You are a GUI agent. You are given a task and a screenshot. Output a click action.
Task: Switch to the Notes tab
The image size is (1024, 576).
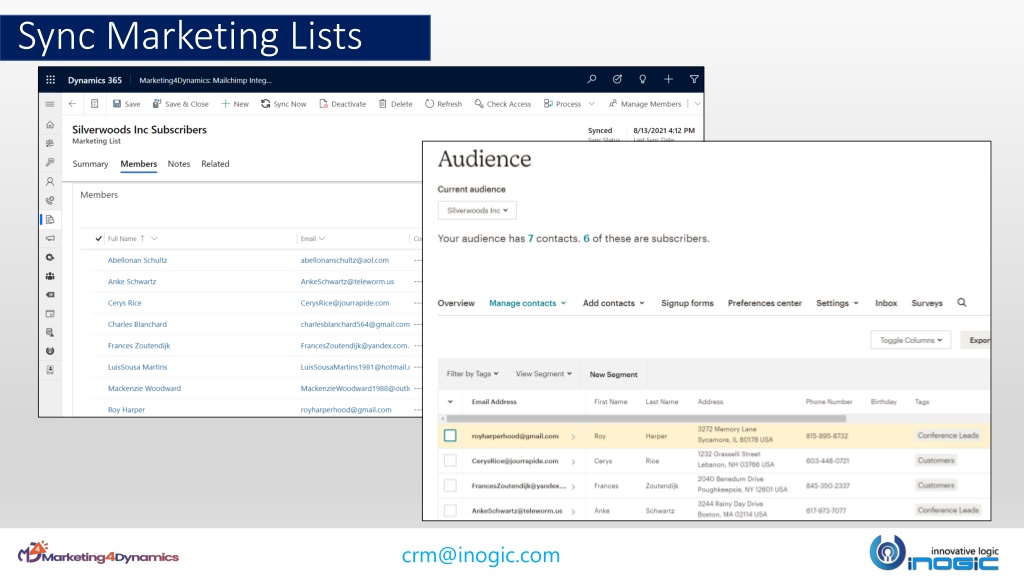tap(178, 164)
